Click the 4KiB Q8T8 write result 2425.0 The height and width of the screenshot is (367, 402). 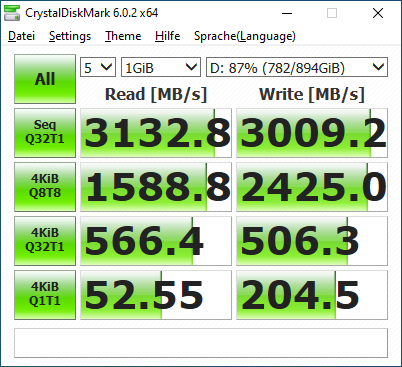(312, 187)
